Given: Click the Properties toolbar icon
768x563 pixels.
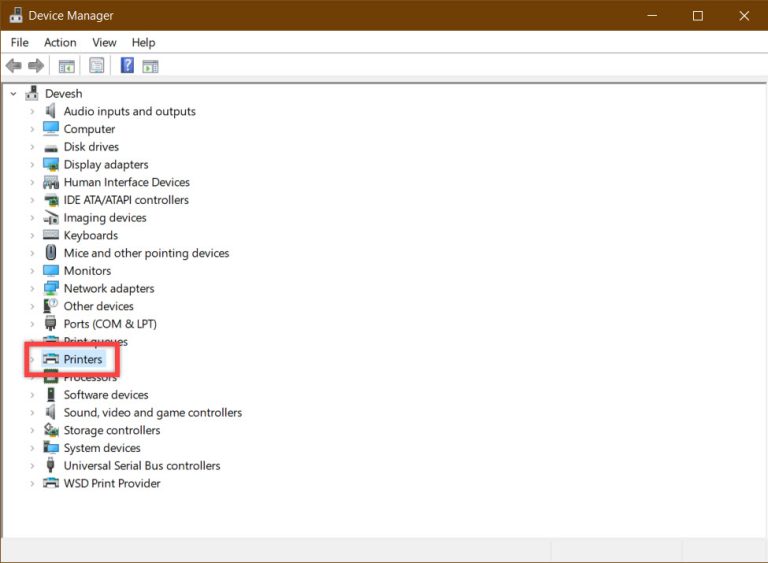Looking at the screenshot, I should pos(96,65).
